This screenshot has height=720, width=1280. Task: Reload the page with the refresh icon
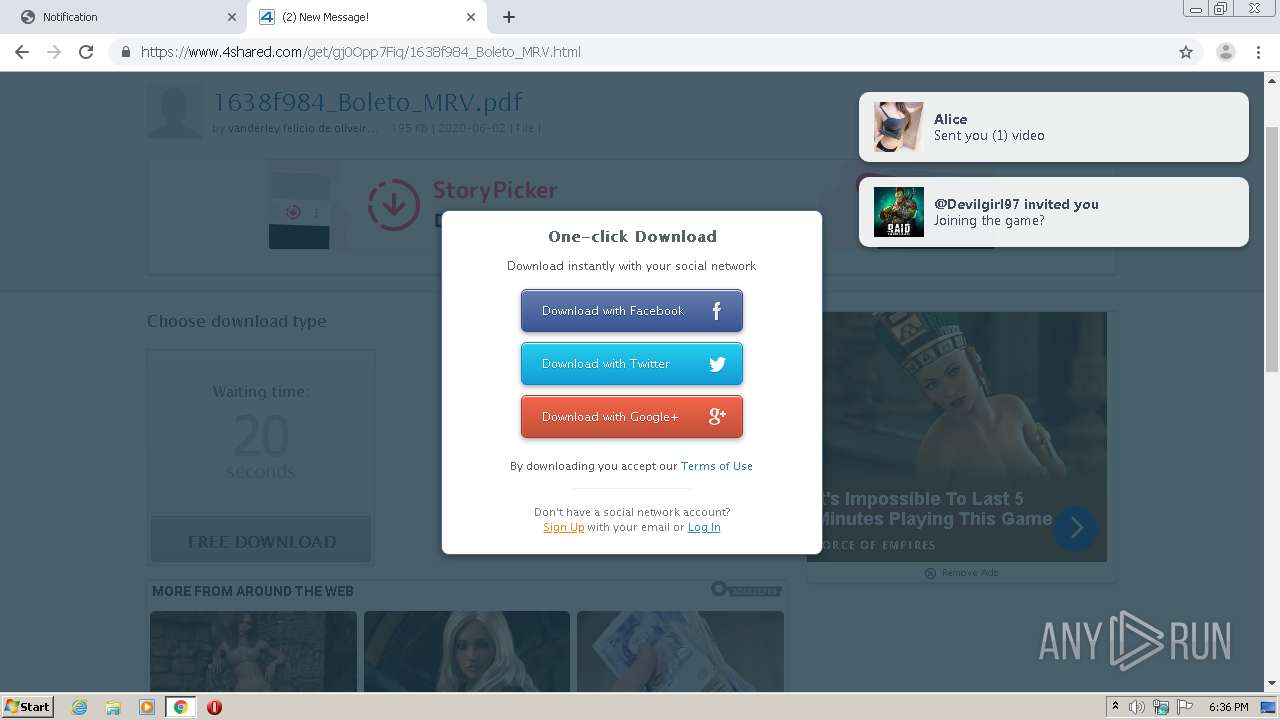click(x=86, y=52)
